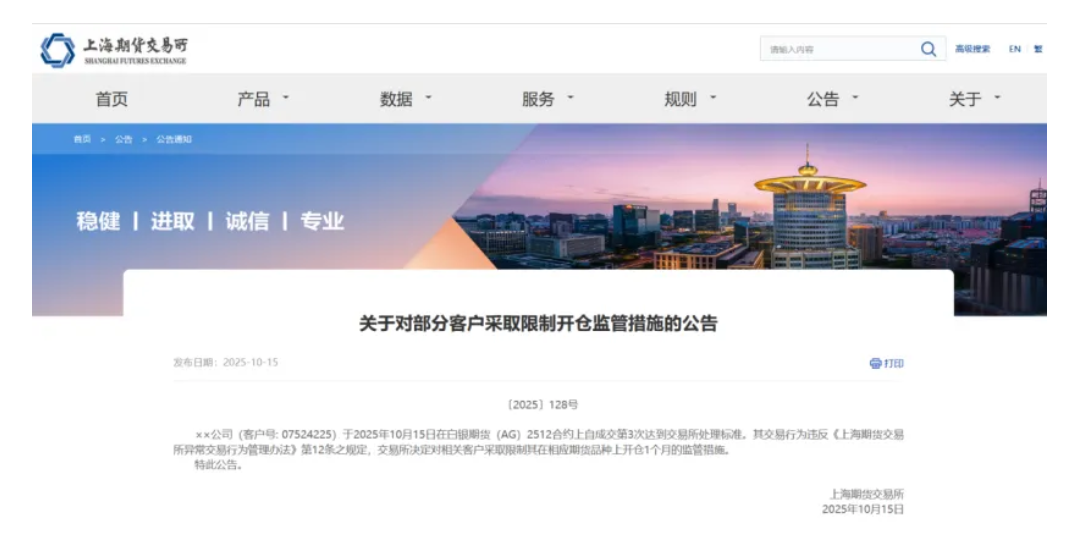
Task: Go to 公告 in breadcrumb
Action: click(x=123, y=139)
